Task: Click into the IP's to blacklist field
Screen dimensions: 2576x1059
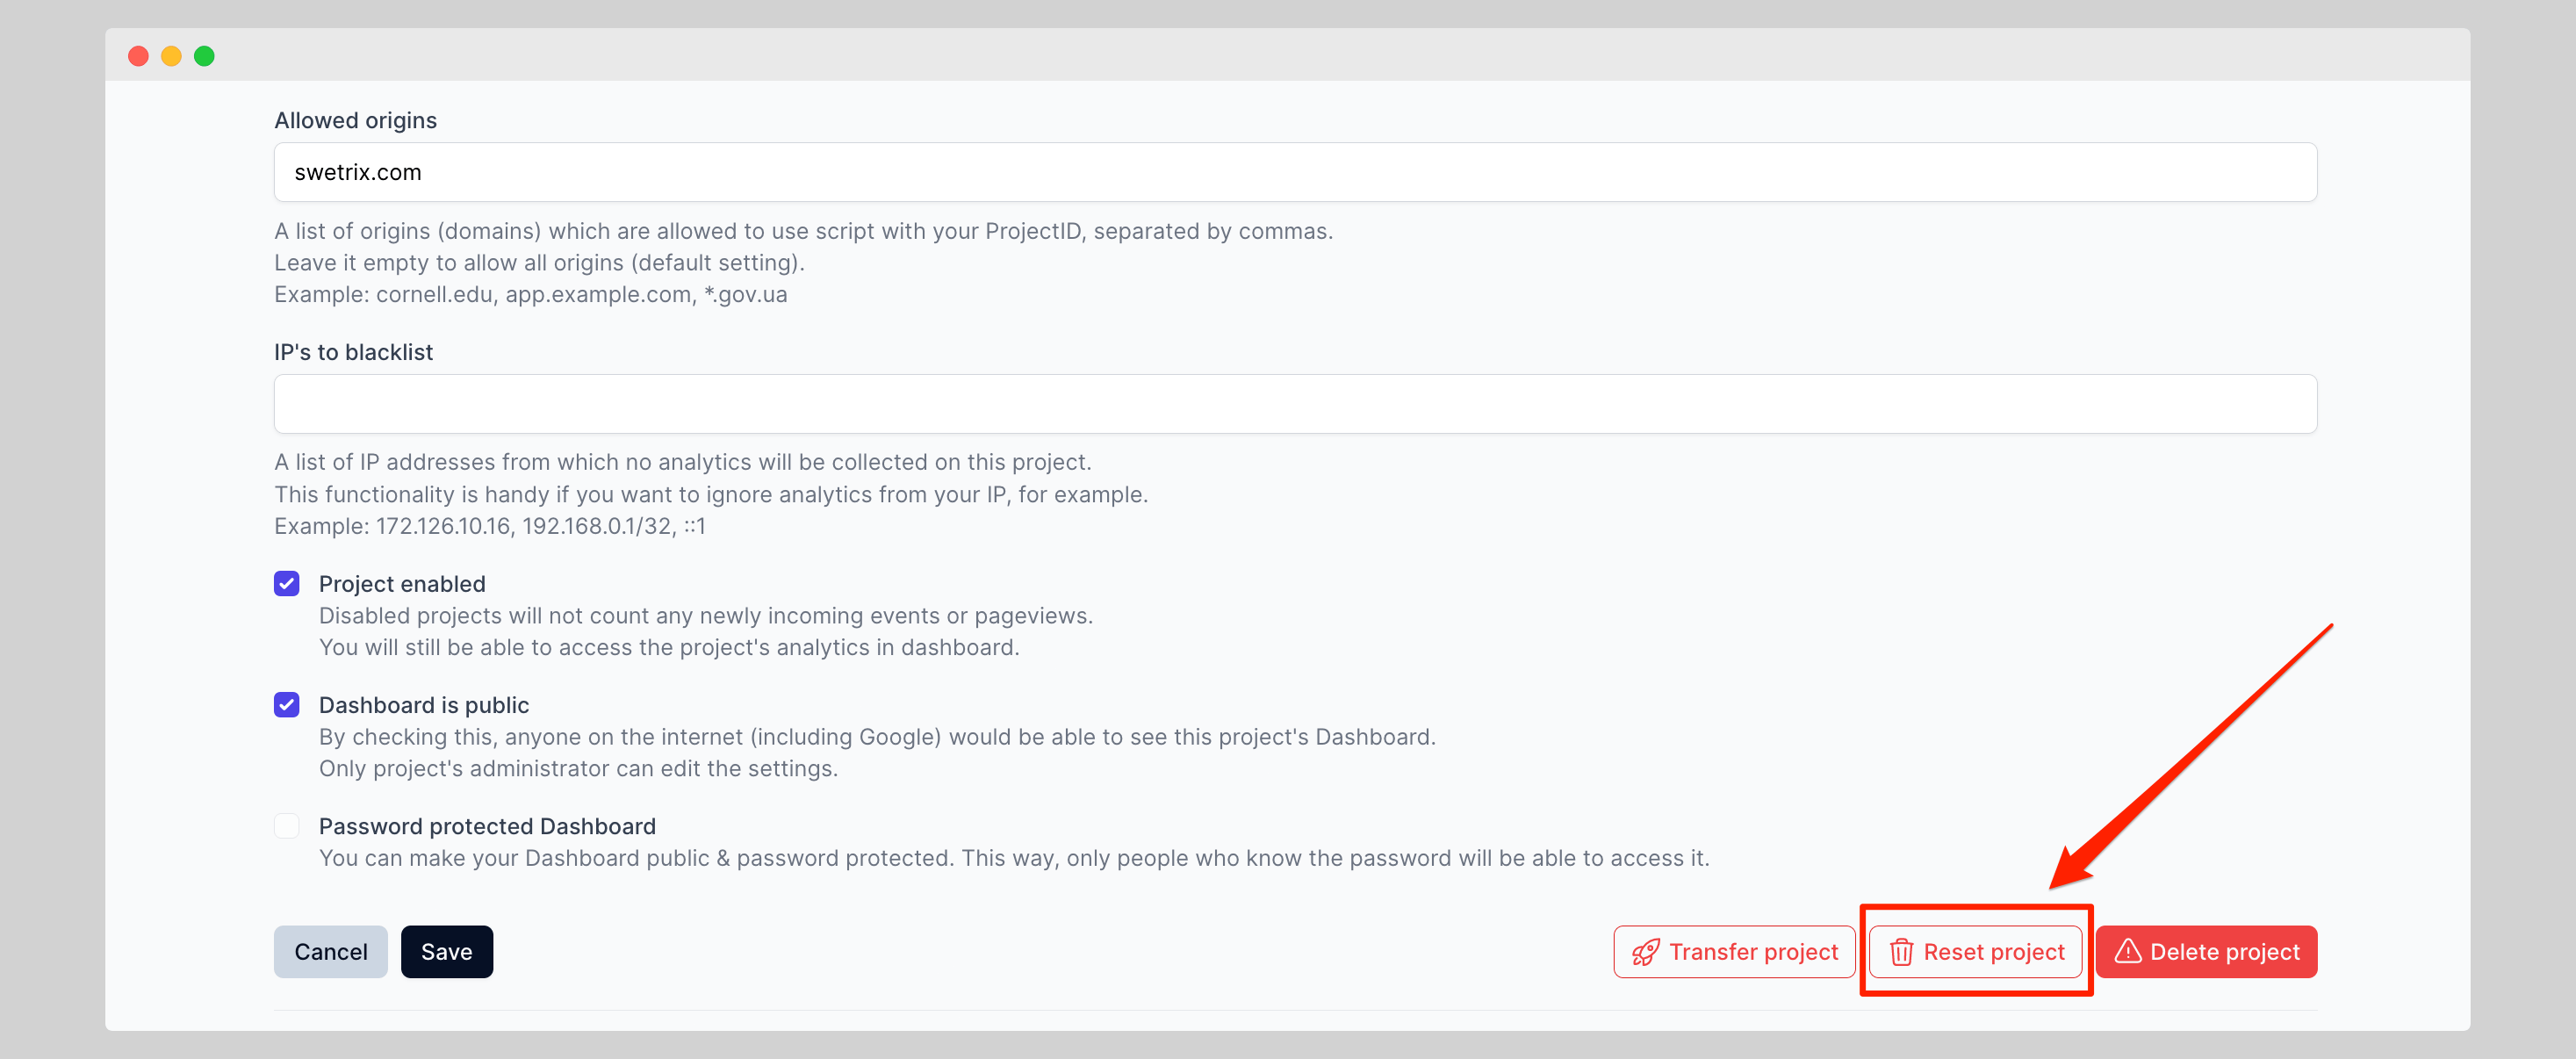Action: (x=1294, y=404)
